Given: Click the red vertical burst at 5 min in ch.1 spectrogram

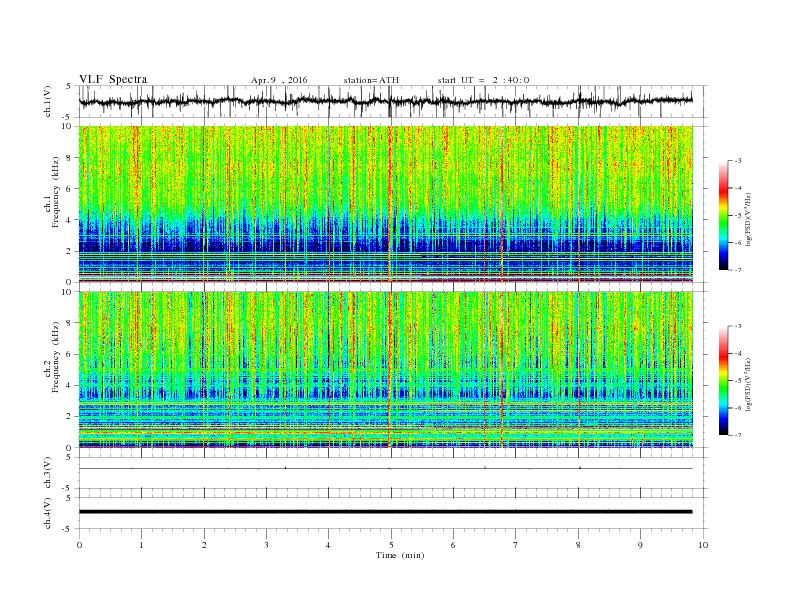Looking at the screenshot, I should (389, 204).
